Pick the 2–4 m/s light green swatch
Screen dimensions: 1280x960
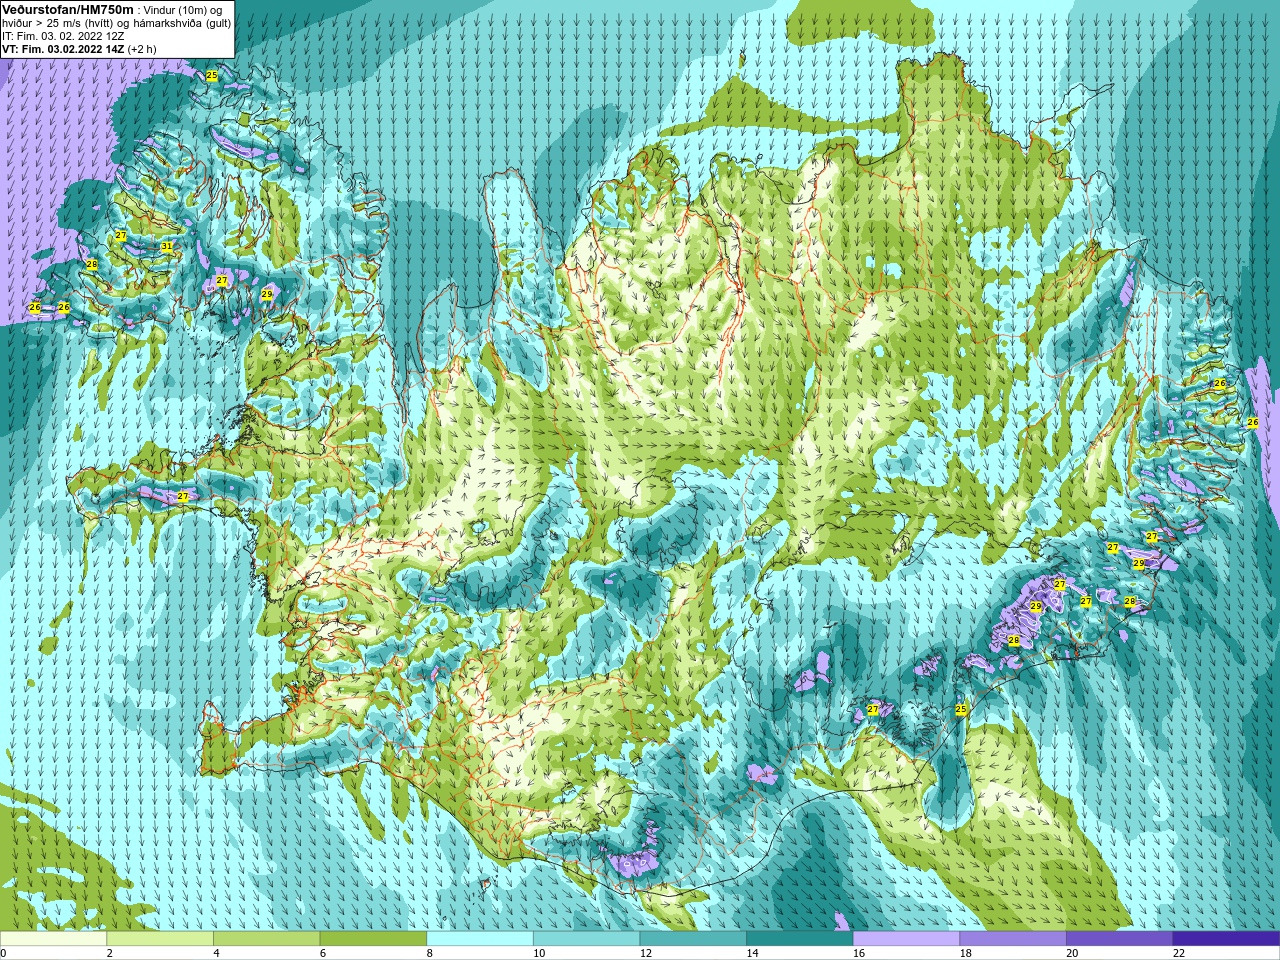[x=160, y=939]
